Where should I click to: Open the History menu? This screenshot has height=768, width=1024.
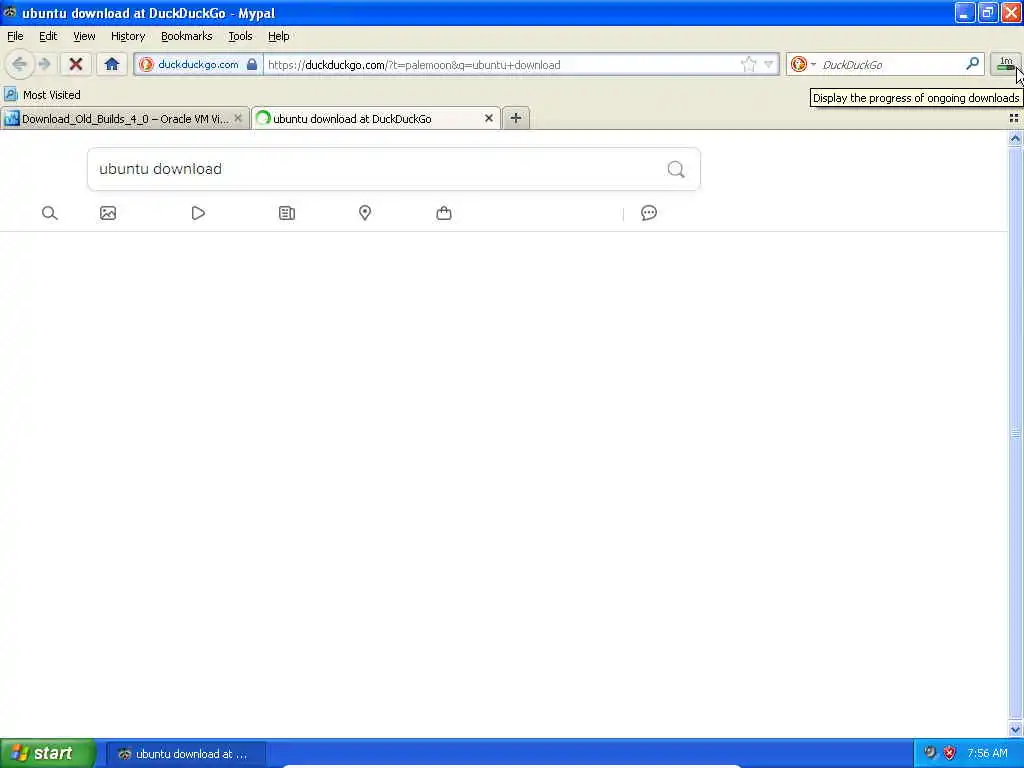click(x=127, y=36)
